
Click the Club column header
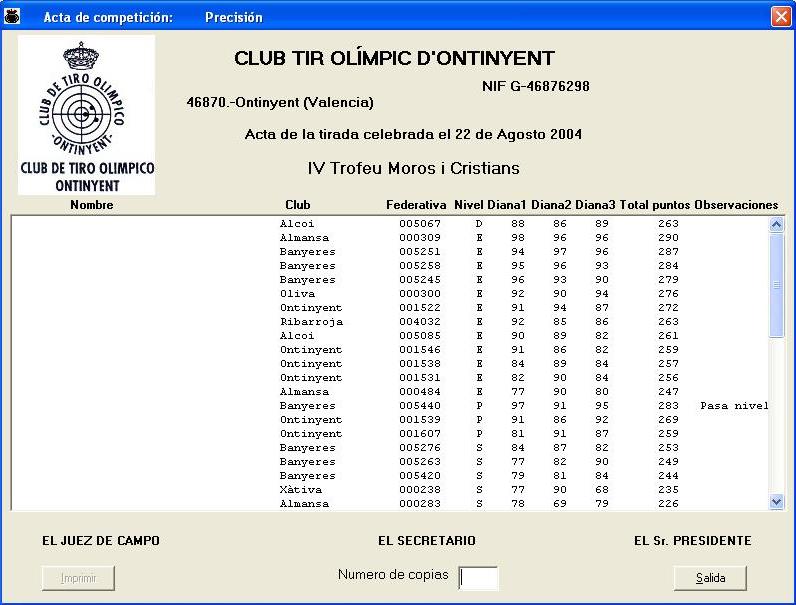pyautogui.click(x=298, y=205)
